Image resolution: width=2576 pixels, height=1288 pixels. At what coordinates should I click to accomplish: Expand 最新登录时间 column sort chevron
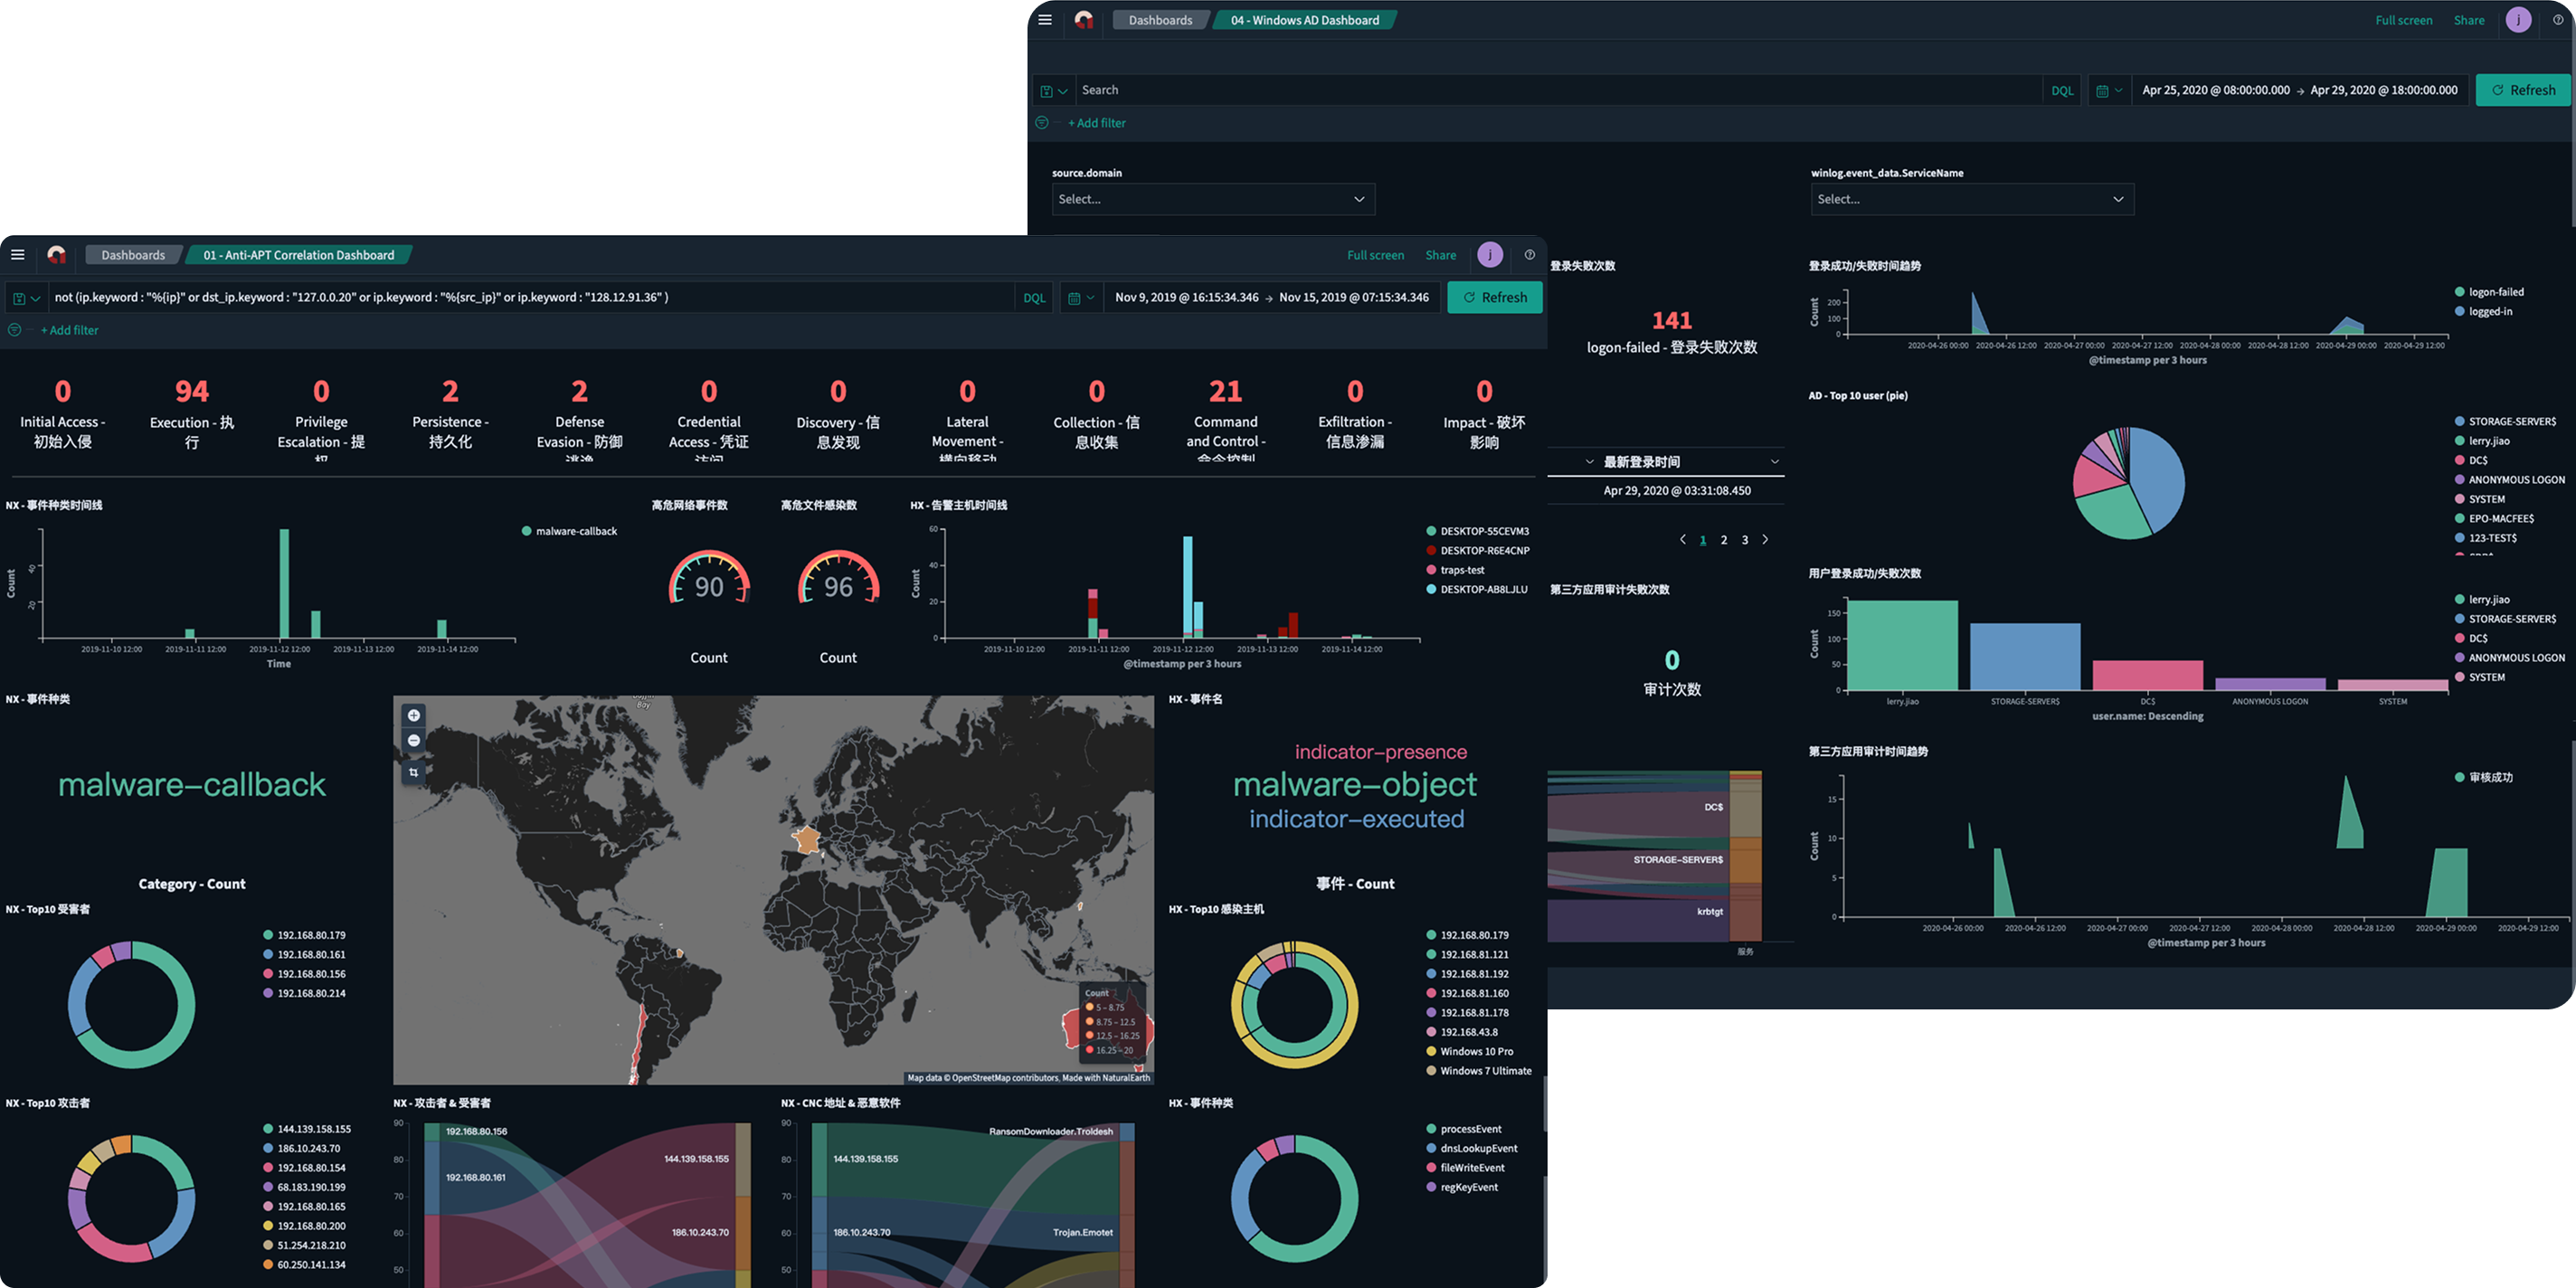point(1774,462)
